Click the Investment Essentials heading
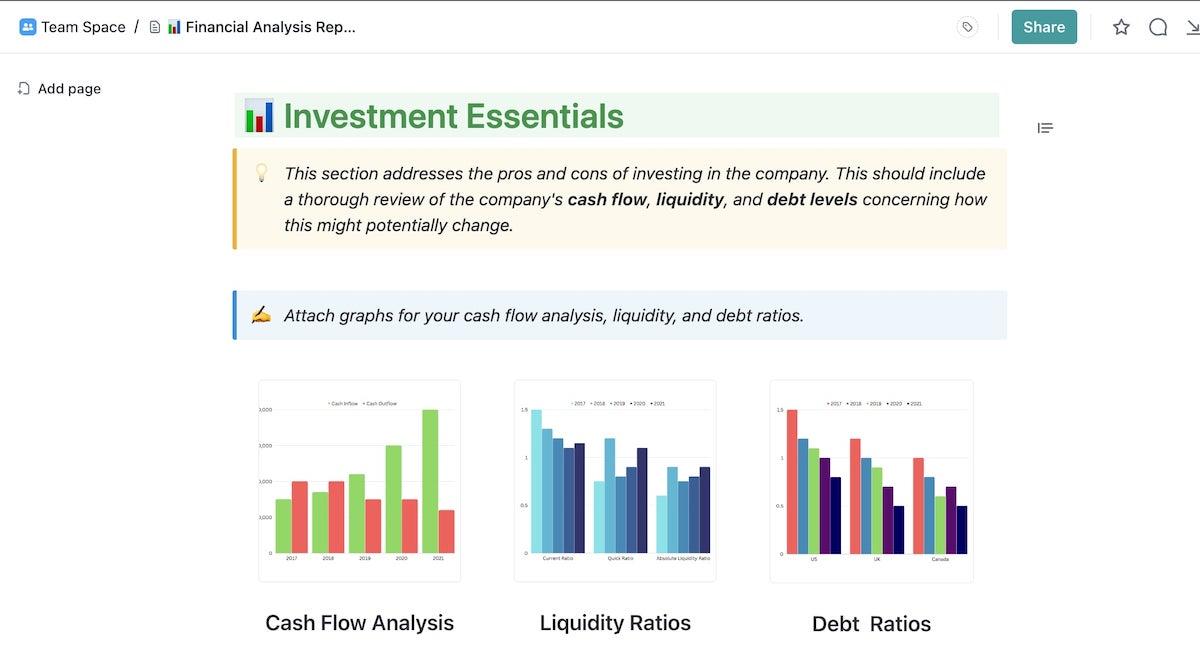 [453, 116]
